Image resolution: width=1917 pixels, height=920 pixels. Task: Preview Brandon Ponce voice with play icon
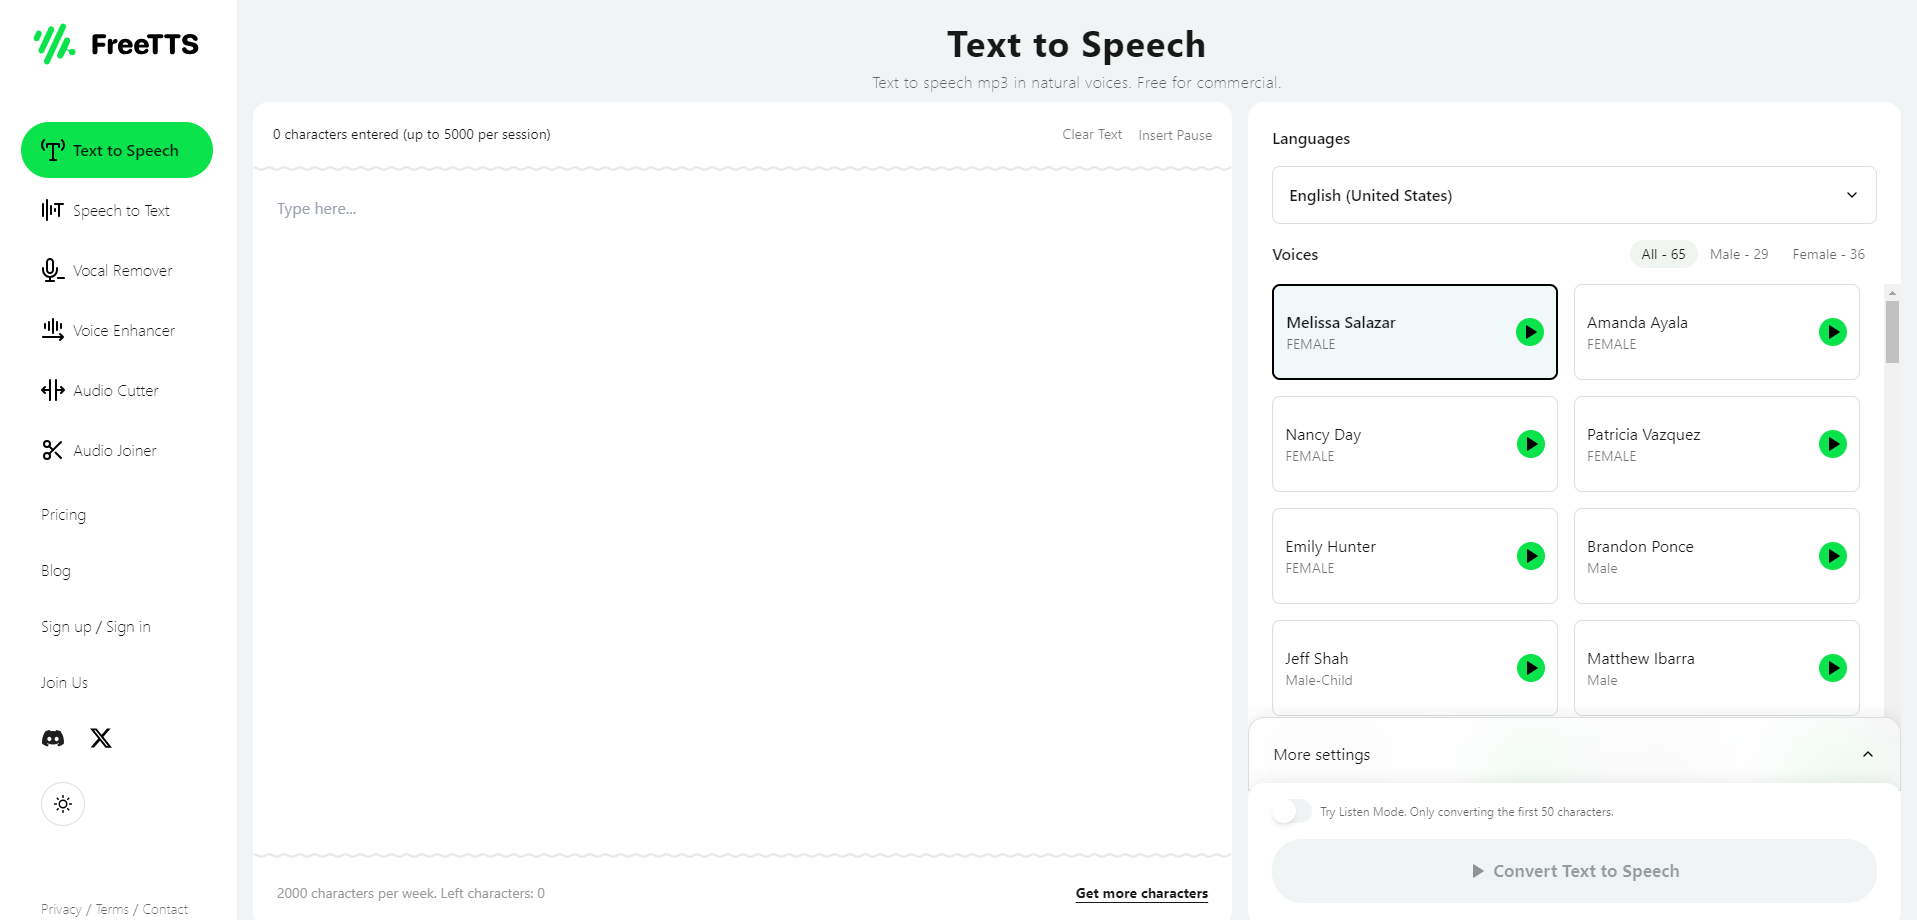(x=1832, y=556)
